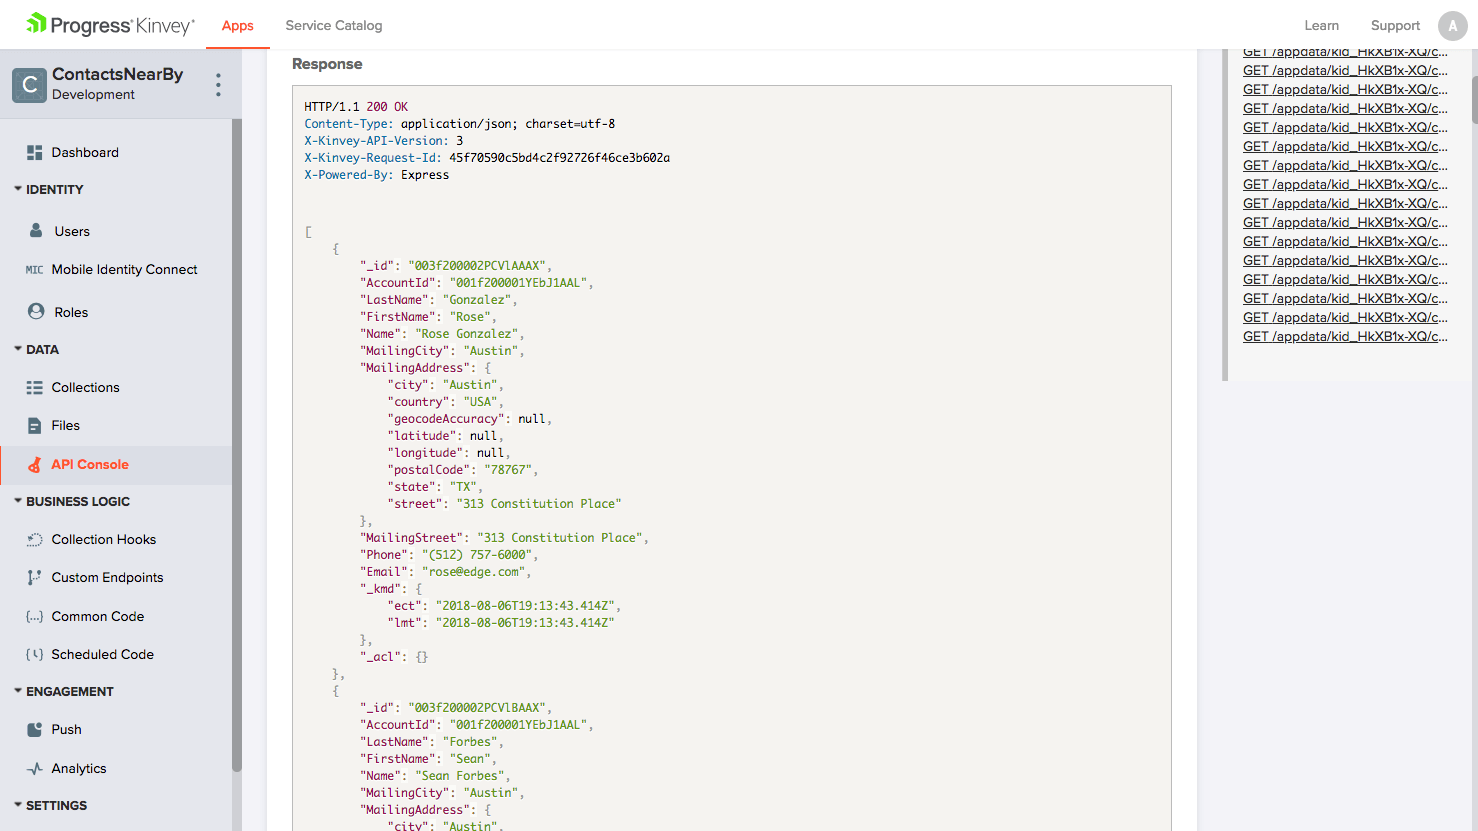The image size is (1478, 831).
Task: Open Collections using its list icon
Action: 35,388
